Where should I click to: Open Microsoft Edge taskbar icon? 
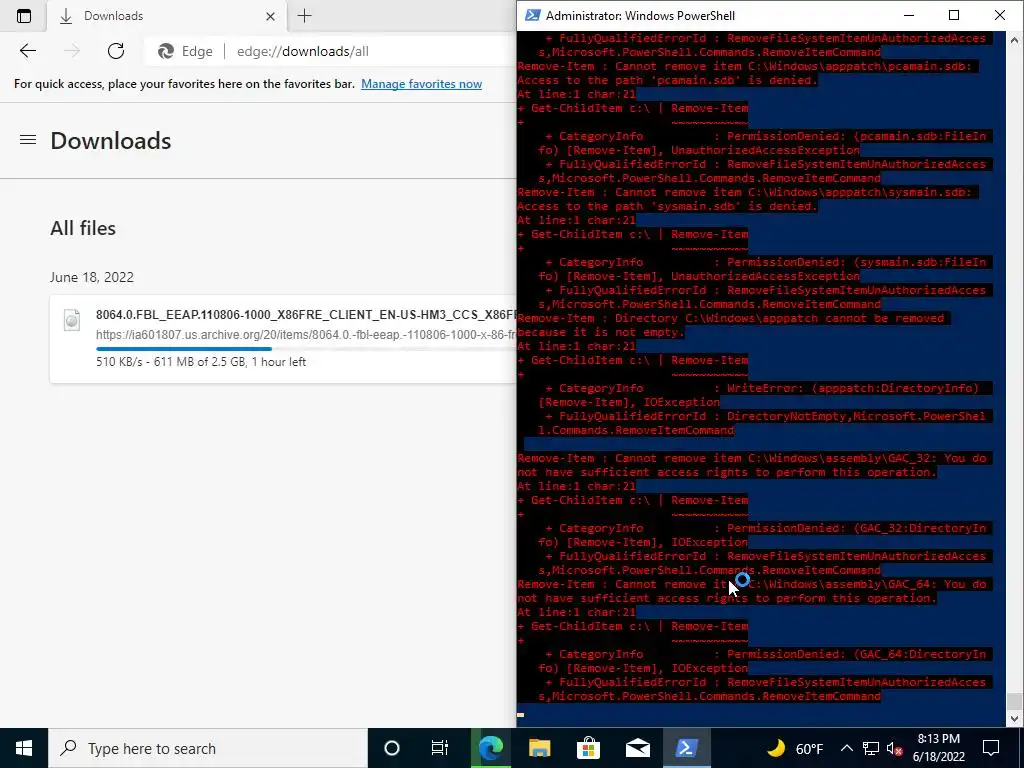coord(490,748)
